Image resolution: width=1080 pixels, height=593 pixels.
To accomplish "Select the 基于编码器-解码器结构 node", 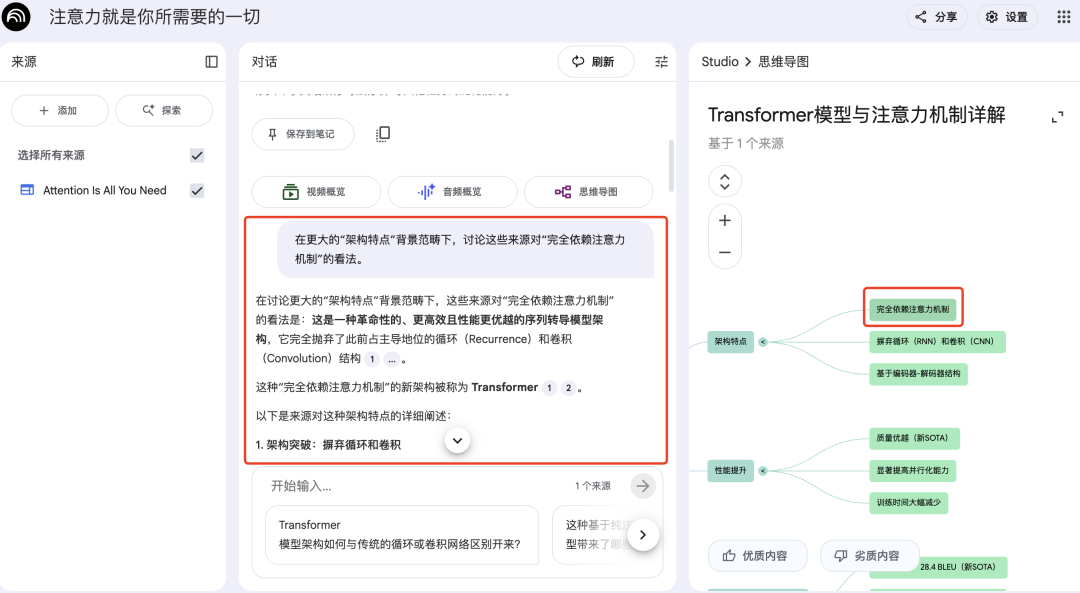I will point(918,374).
